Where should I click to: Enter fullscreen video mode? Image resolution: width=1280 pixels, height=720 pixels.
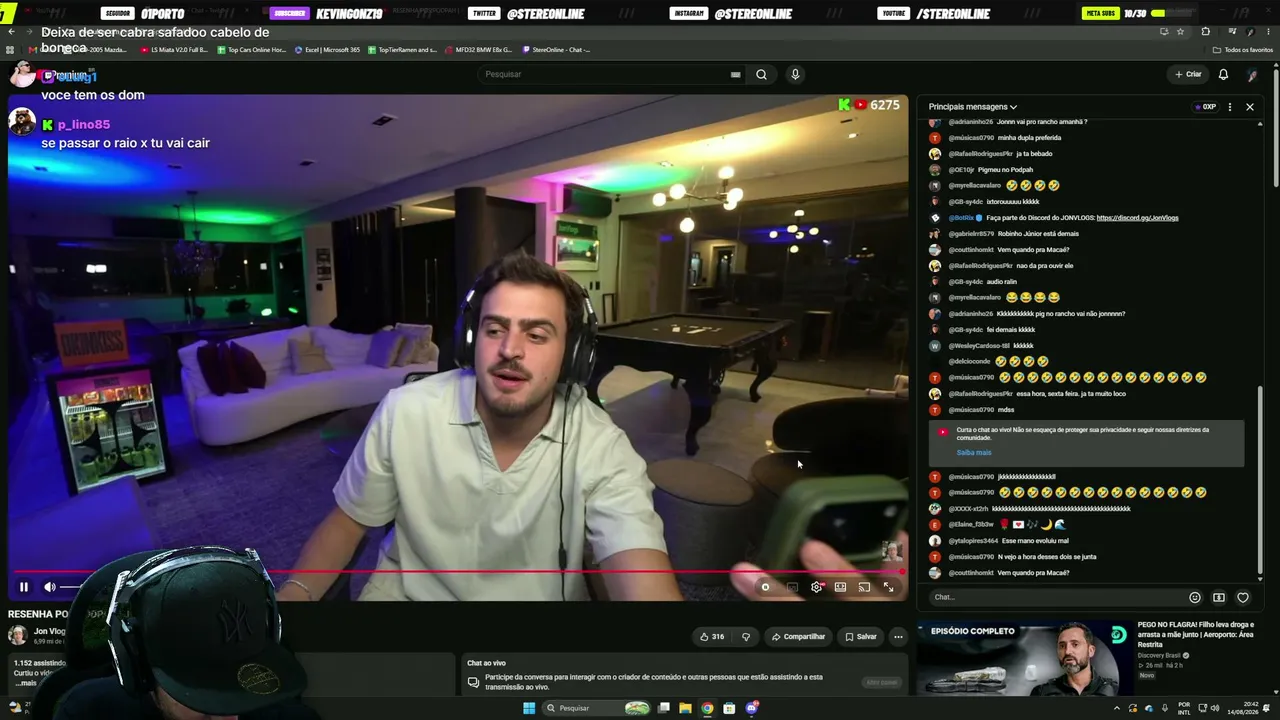pos(888,587)
